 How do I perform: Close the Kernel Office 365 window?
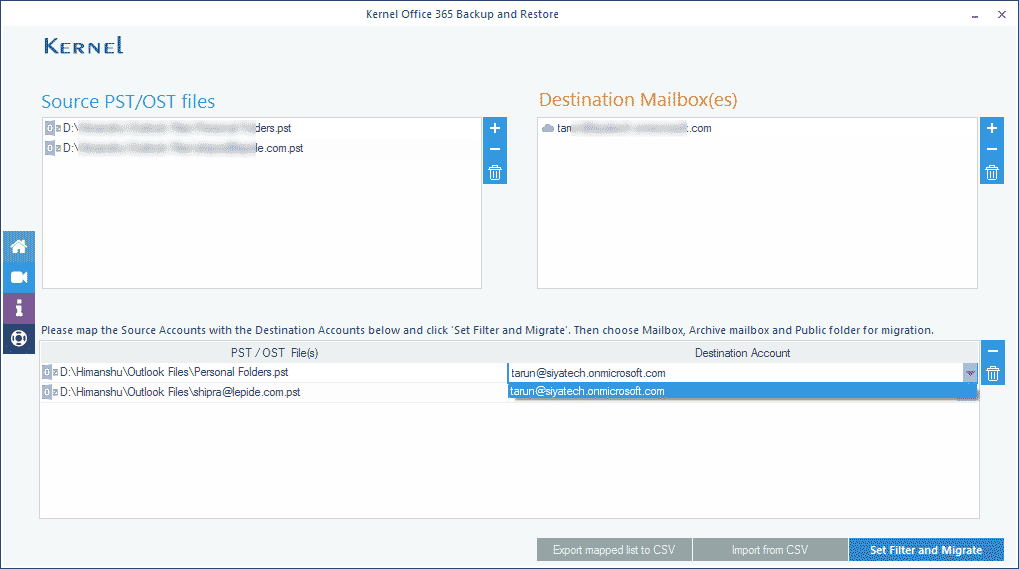click(x=1001, y=14)
